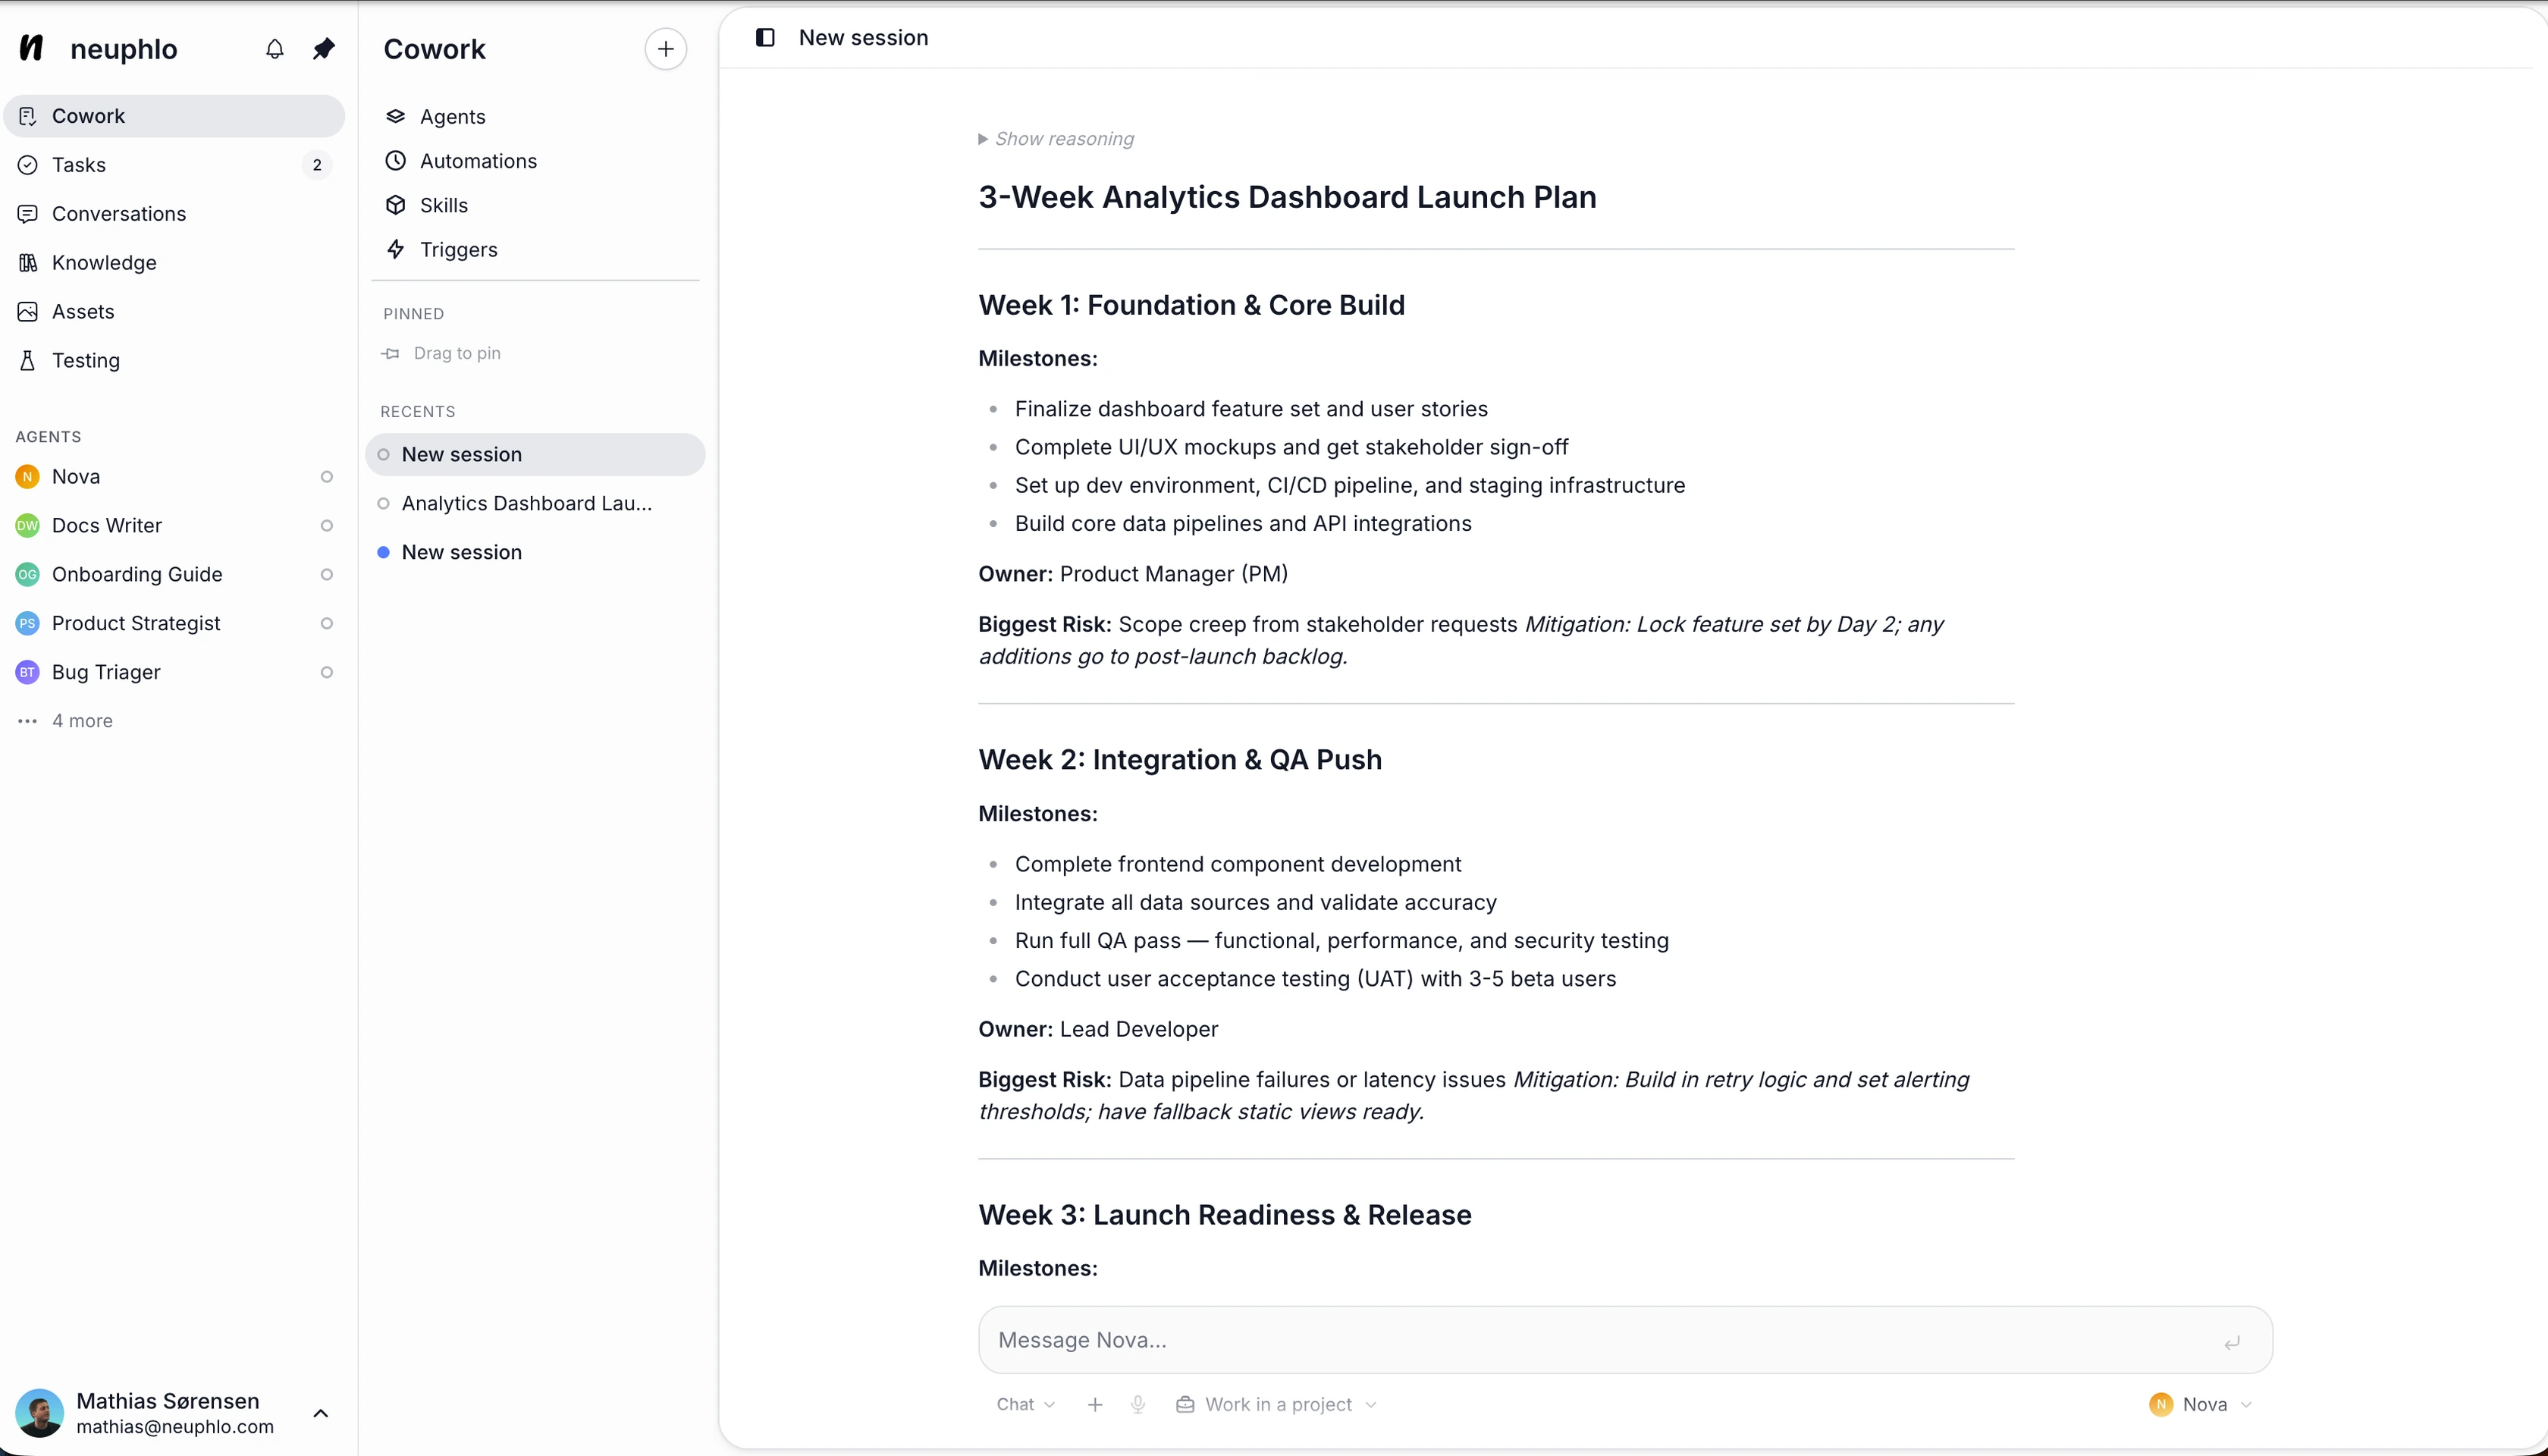Screen dimensions: 2548x1456
Task: Go to Conversations section
Action: tap(174, 214)
